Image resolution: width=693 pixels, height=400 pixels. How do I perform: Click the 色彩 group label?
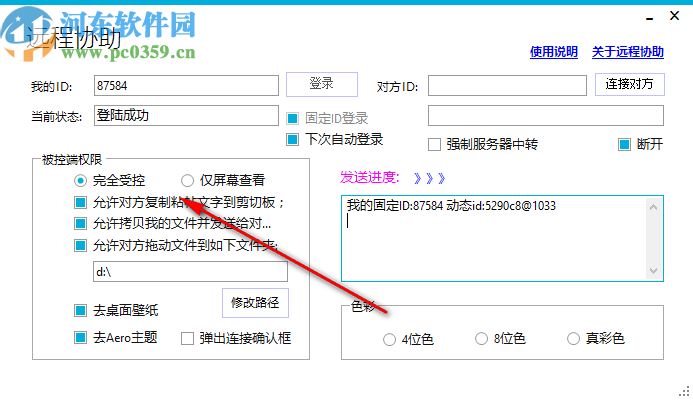click(x=363, y=306)
